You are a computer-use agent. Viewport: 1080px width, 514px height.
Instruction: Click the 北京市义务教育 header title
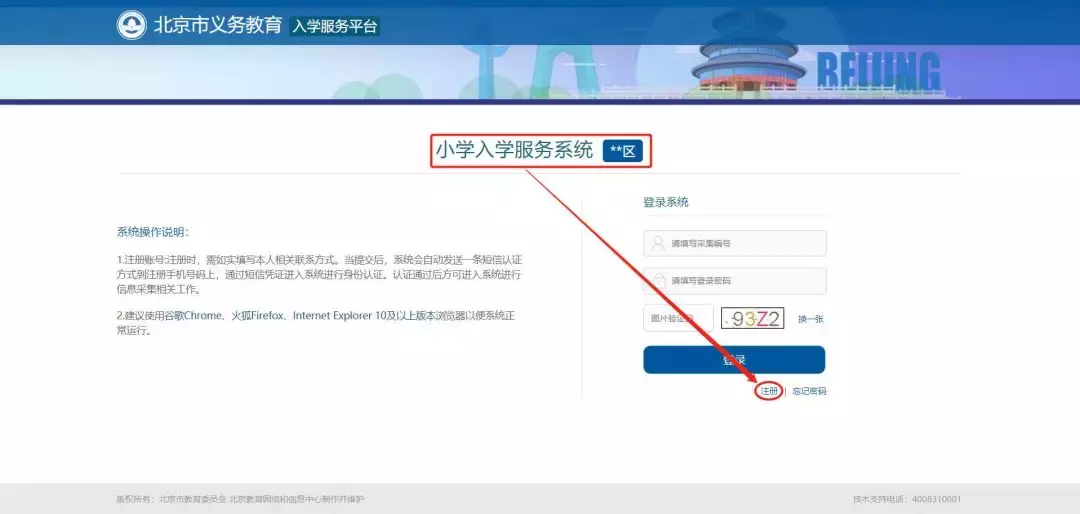point(218,25)
